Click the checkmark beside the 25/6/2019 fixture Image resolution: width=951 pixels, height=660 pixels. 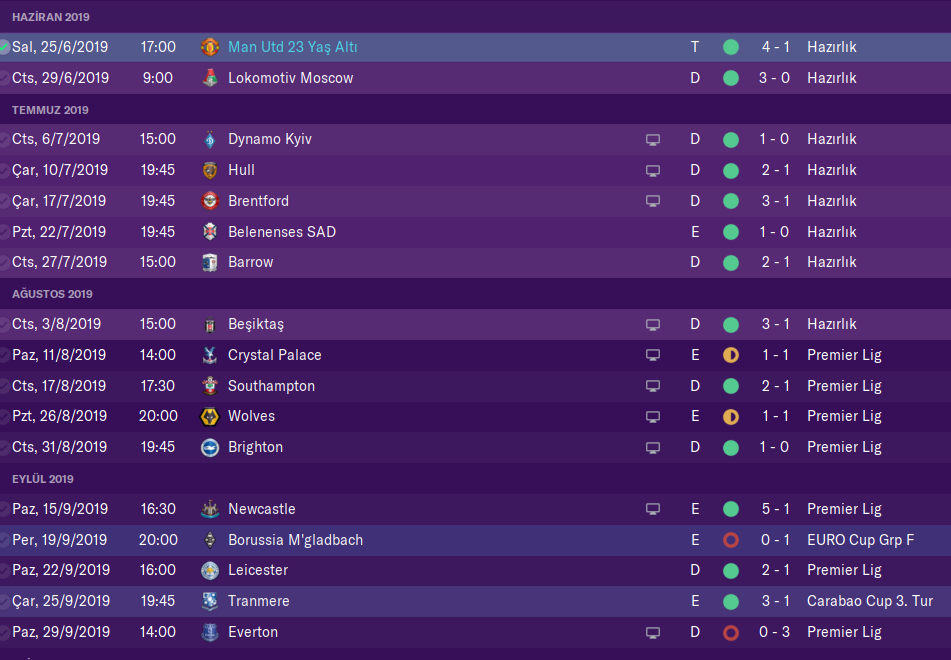[5, 47]
